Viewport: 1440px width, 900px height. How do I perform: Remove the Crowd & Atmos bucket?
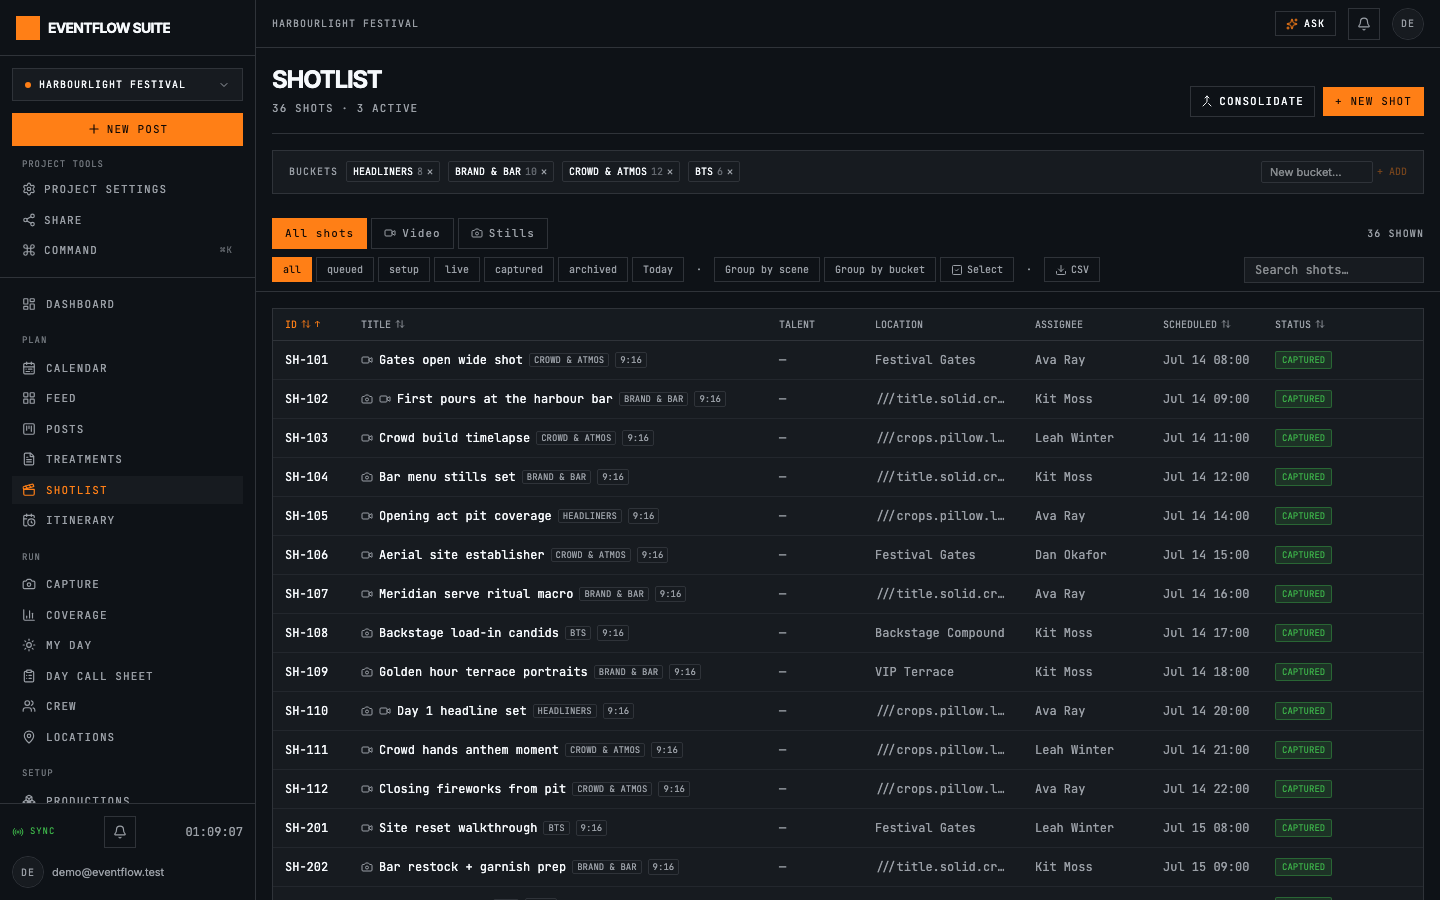(x=670, y=172)
